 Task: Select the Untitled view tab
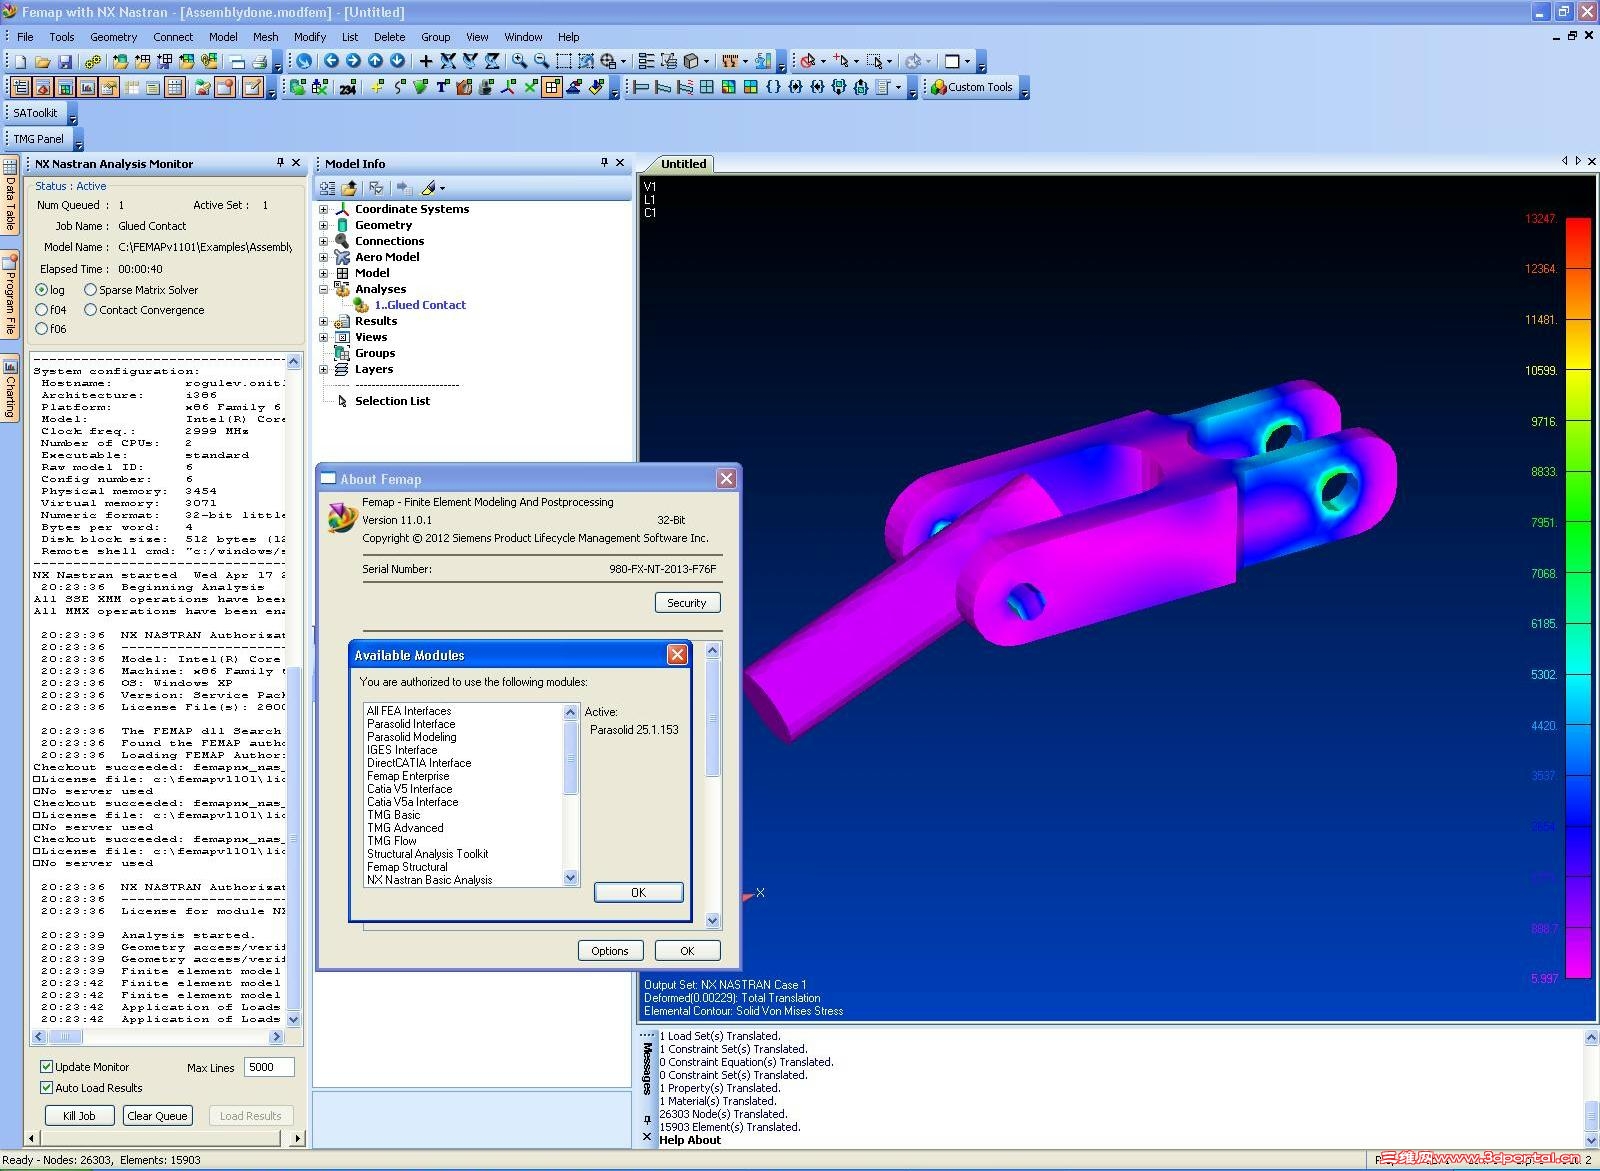pyautogui.click(x=683, y=164)
